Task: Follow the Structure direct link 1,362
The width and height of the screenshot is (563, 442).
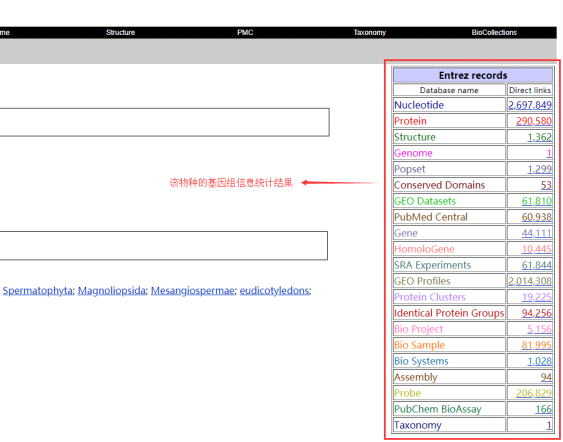Action: [x=539, y=137]
